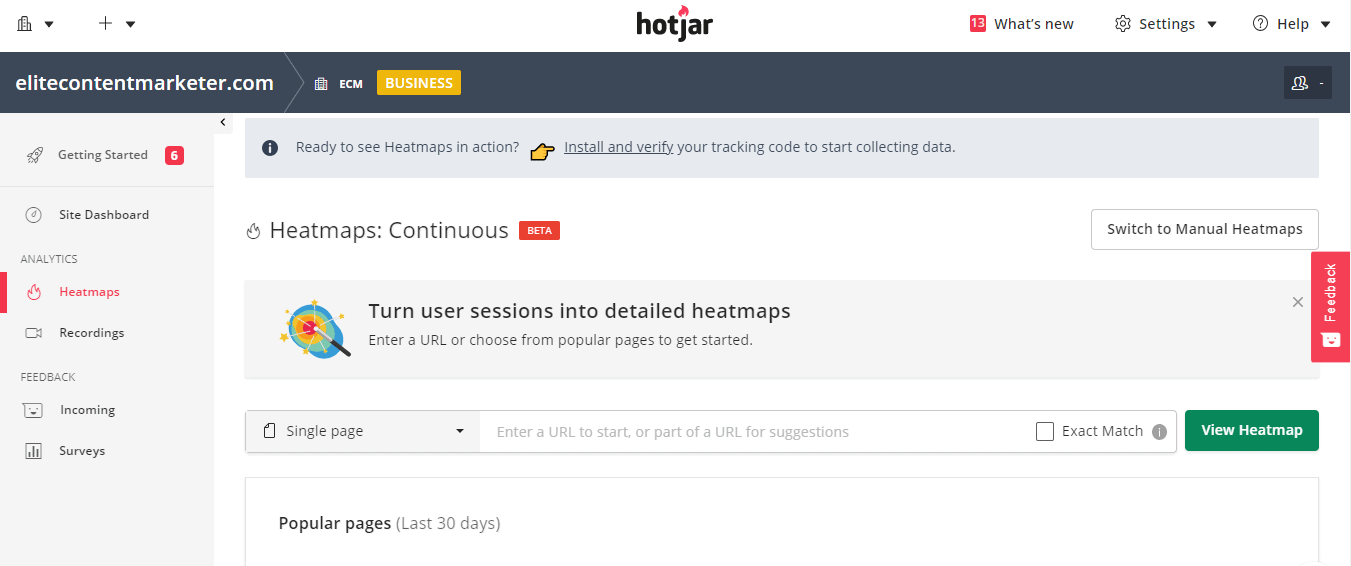Viewport: 1351px width, 566px height.
Task: Open the organization building icon menu
Action: click(35, 24)
